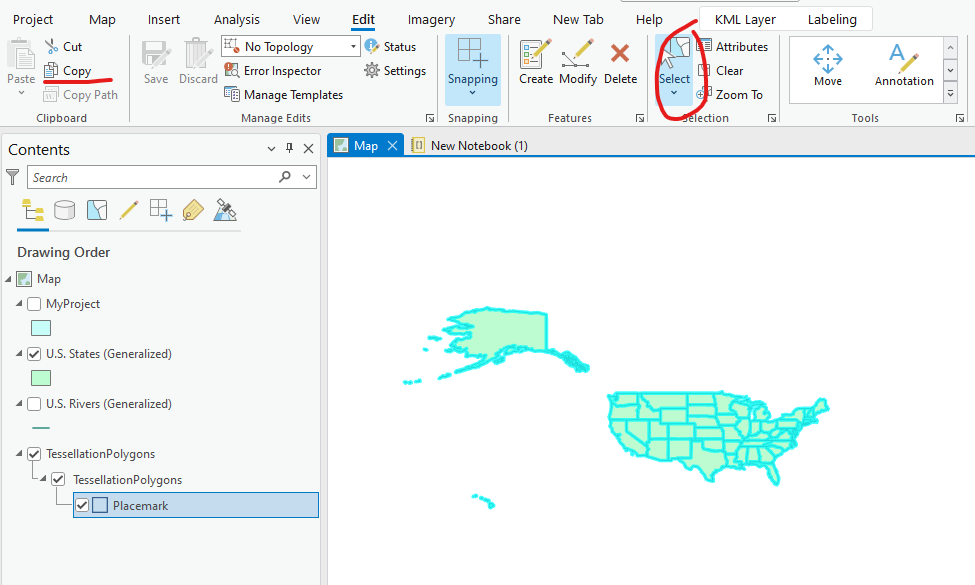The image size is (975, 585).
Task: Activate the Move tool
Action: click(x=827, y=63)
